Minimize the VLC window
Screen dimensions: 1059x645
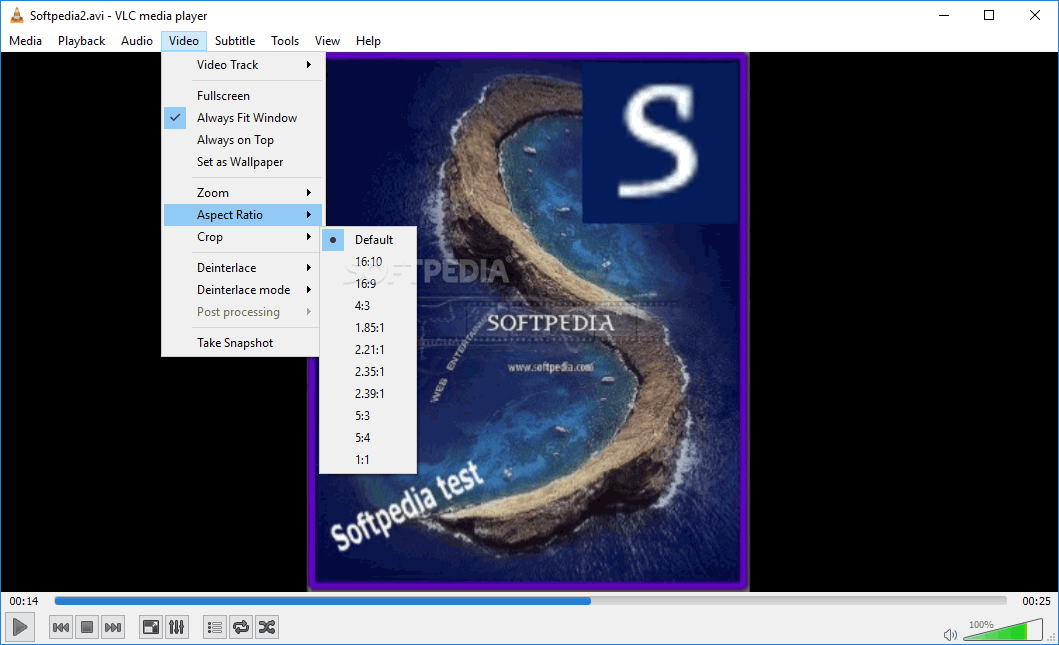click(944, 16)
